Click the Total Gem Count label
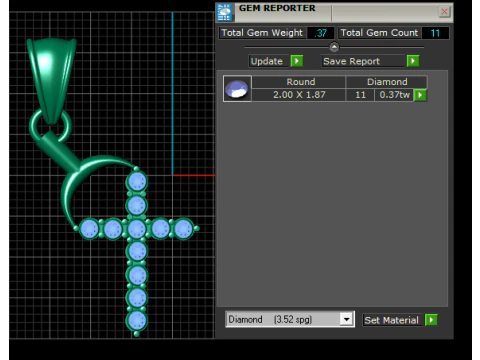The width and height of the screenshot is (480, 360). pyautogui.click(x=379, y=33)
